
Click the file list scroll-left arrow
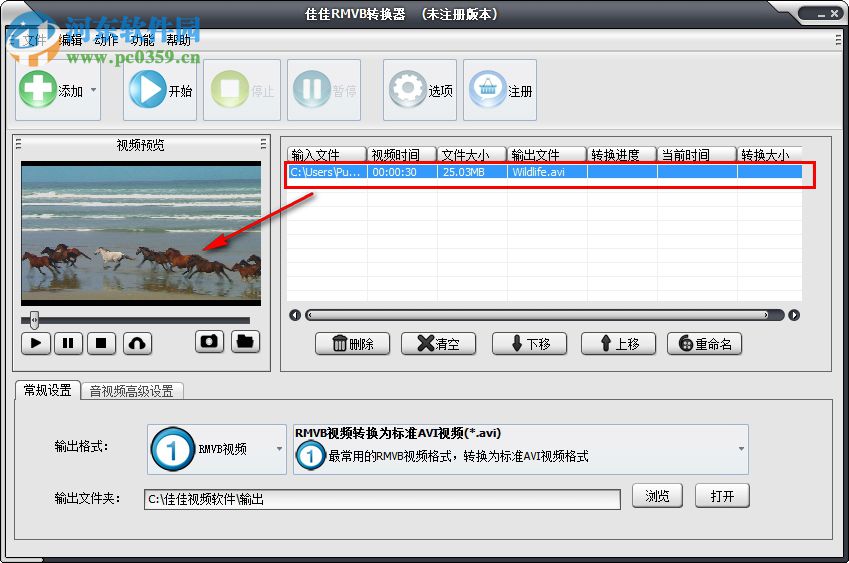[x=295, y=315]
